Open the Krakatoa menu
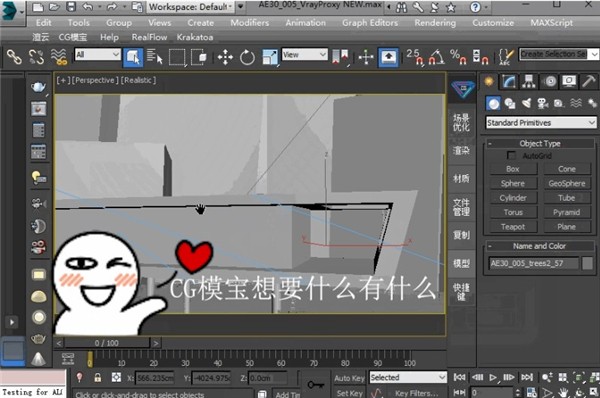Screen dimensions: 600x398 coord(195,37)
